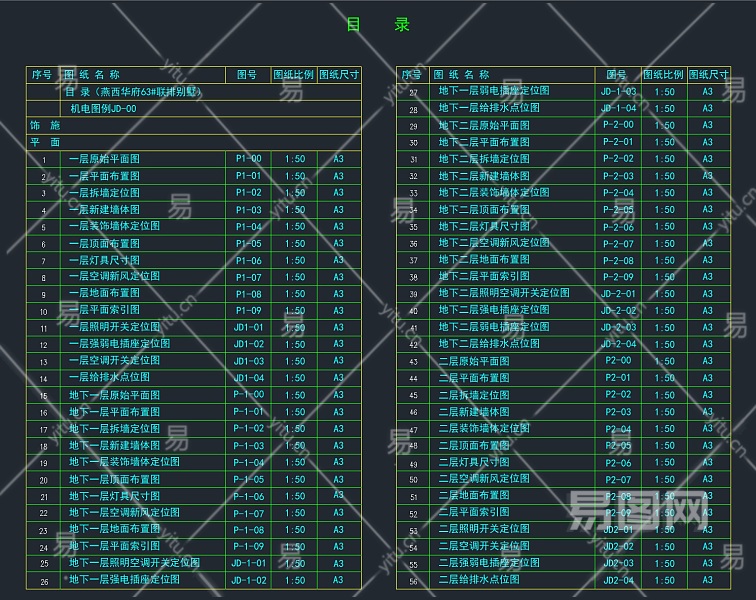This screenshot has width=756, height=600.
Task: Select row text 二层装饰墙体定位图
Action: [x=484, y=428]
